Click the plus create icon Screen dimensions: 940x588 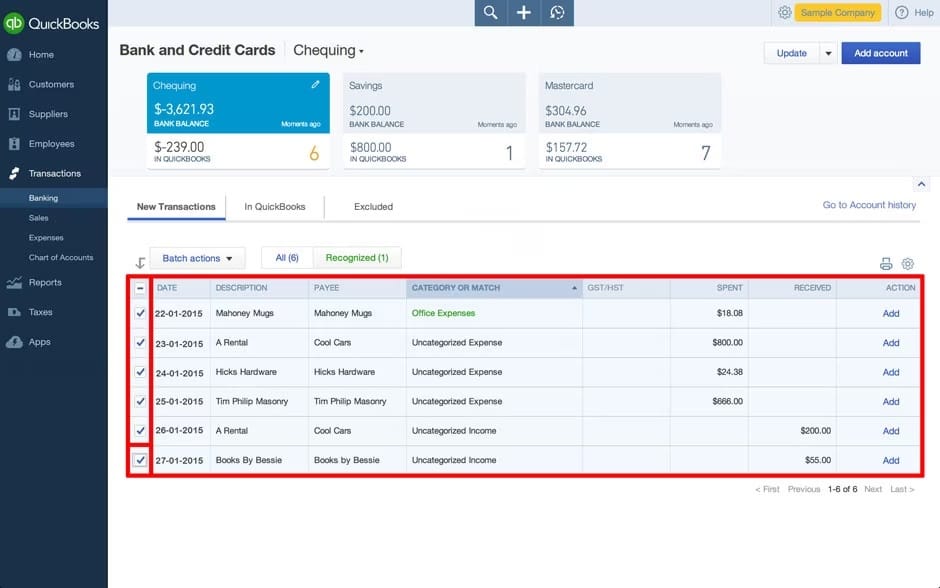[524, 12]
